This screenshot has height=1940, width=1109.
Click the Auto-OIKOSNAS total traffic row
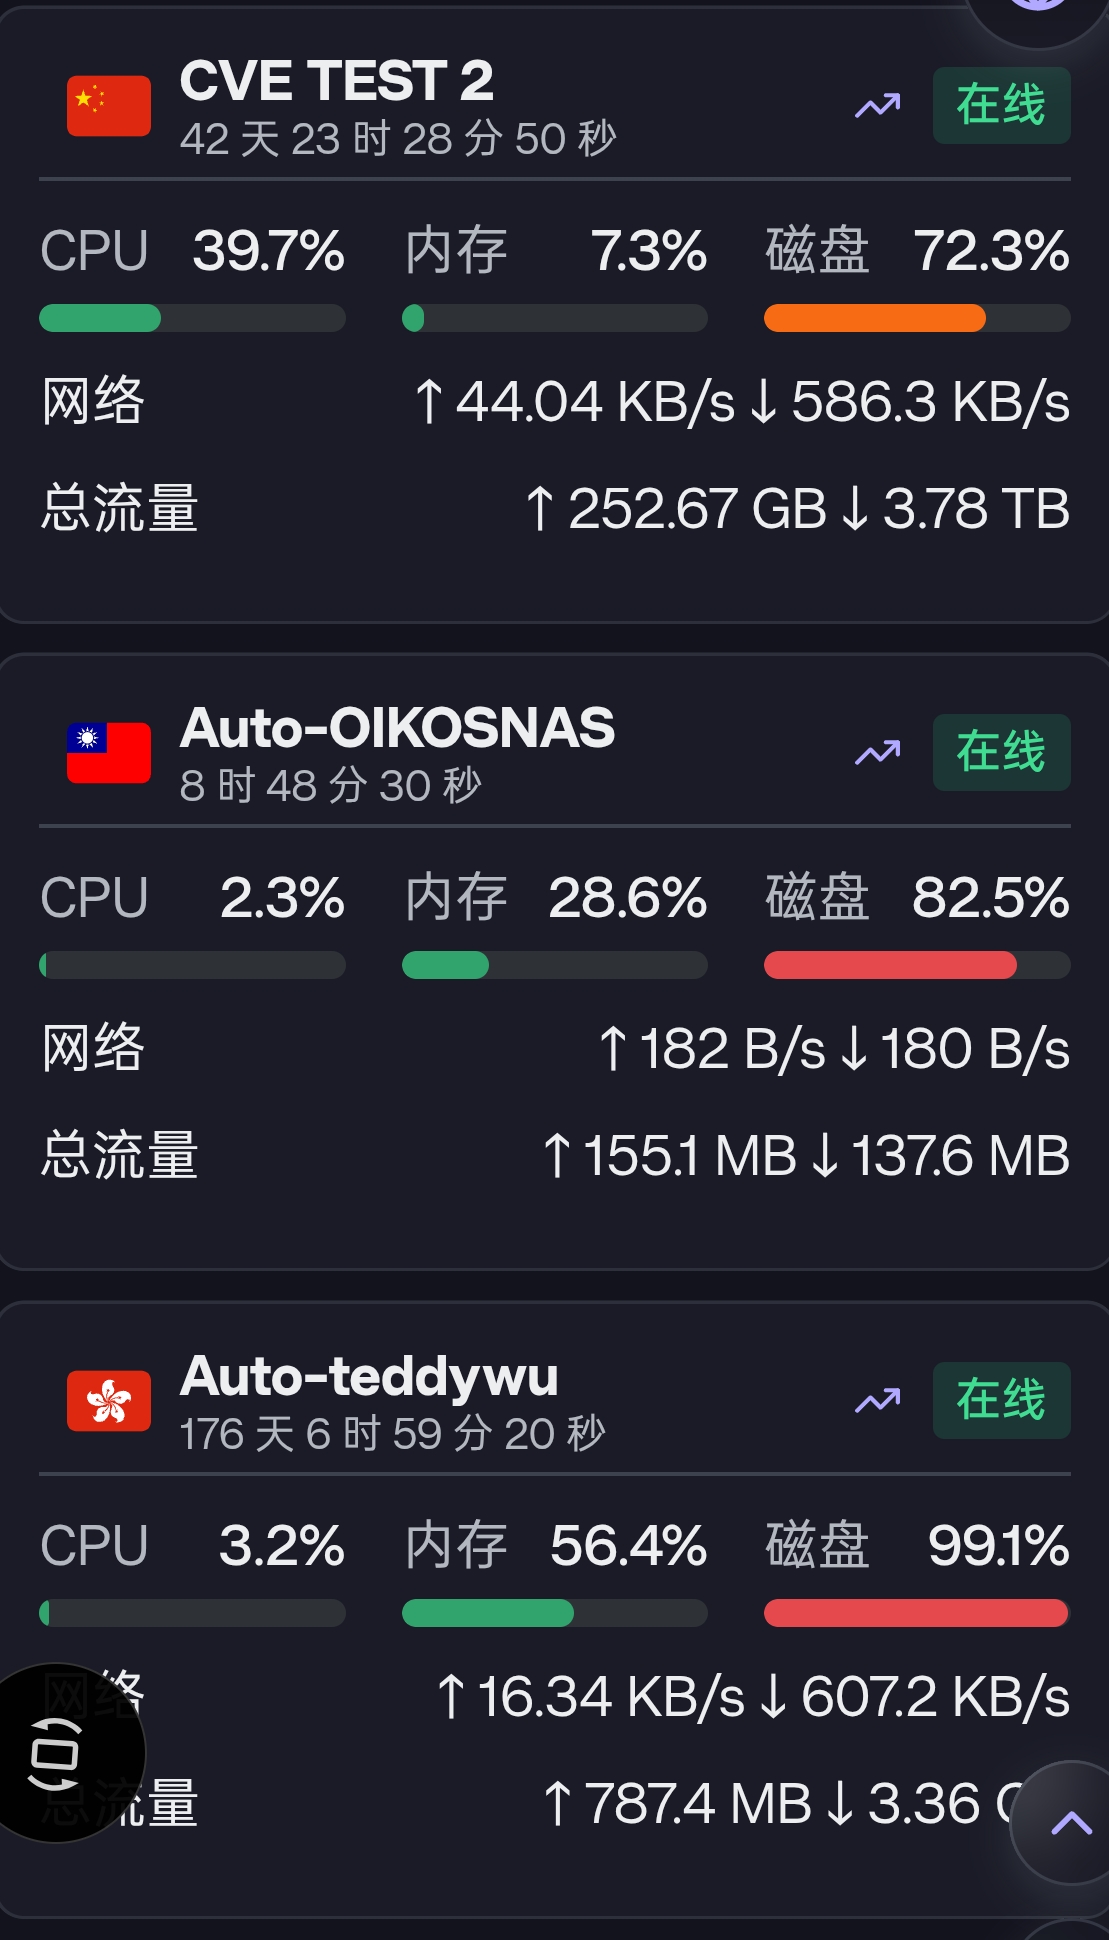[555, 1155]
